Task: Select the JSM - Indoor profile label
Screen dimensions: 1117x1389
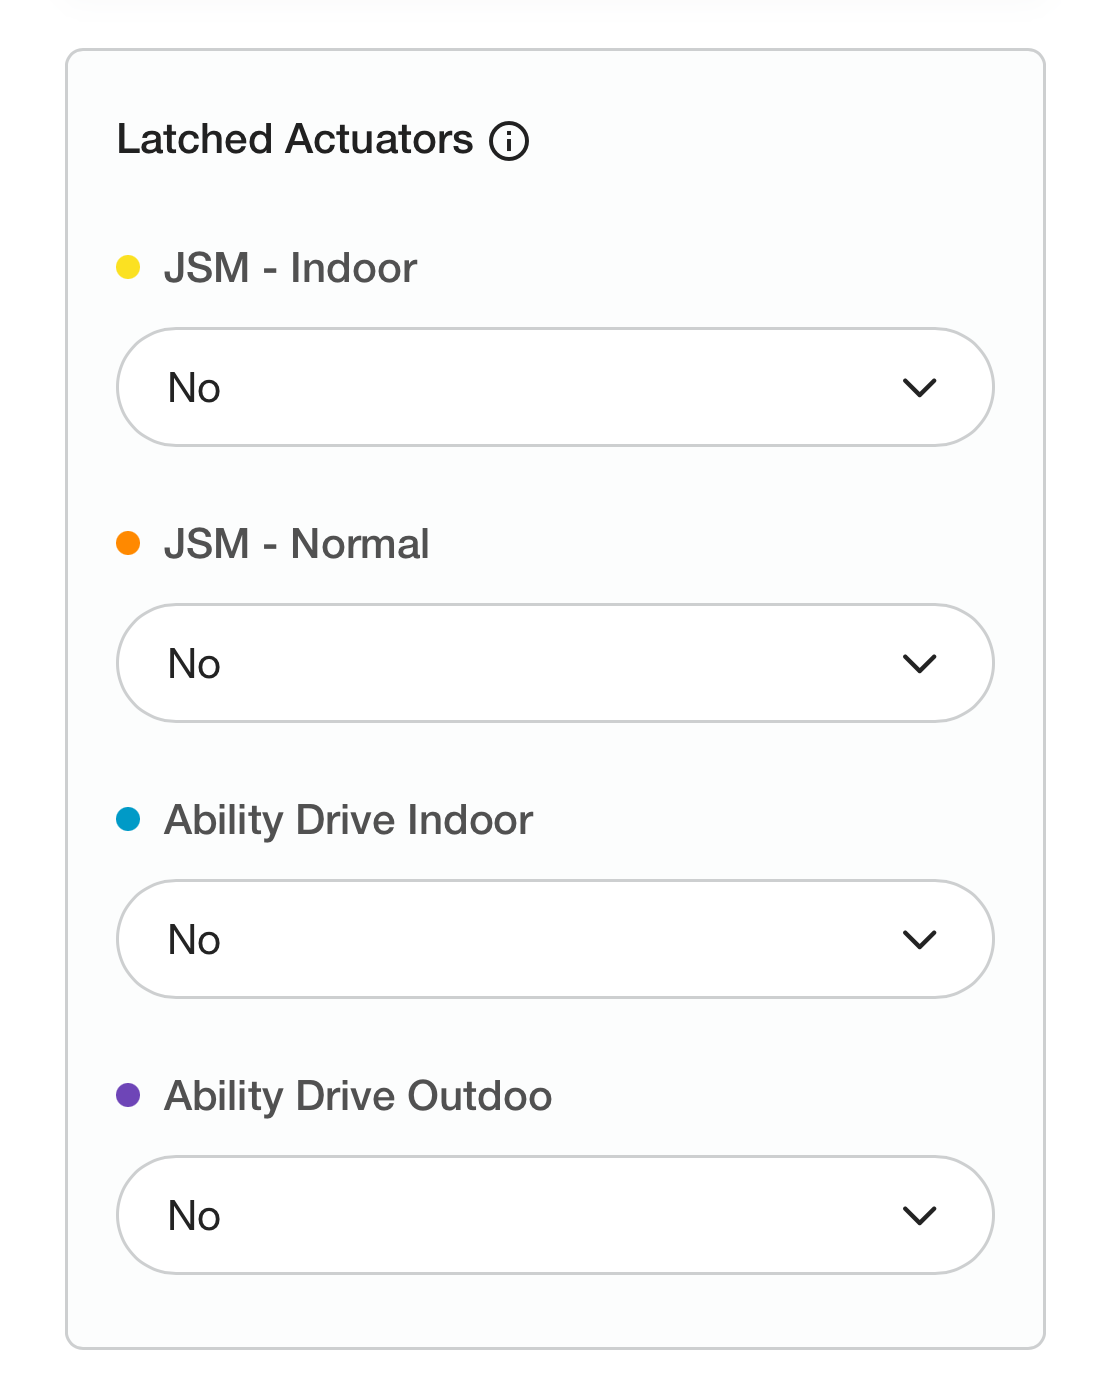Action: pyautogui.click(x=290, y=268)
